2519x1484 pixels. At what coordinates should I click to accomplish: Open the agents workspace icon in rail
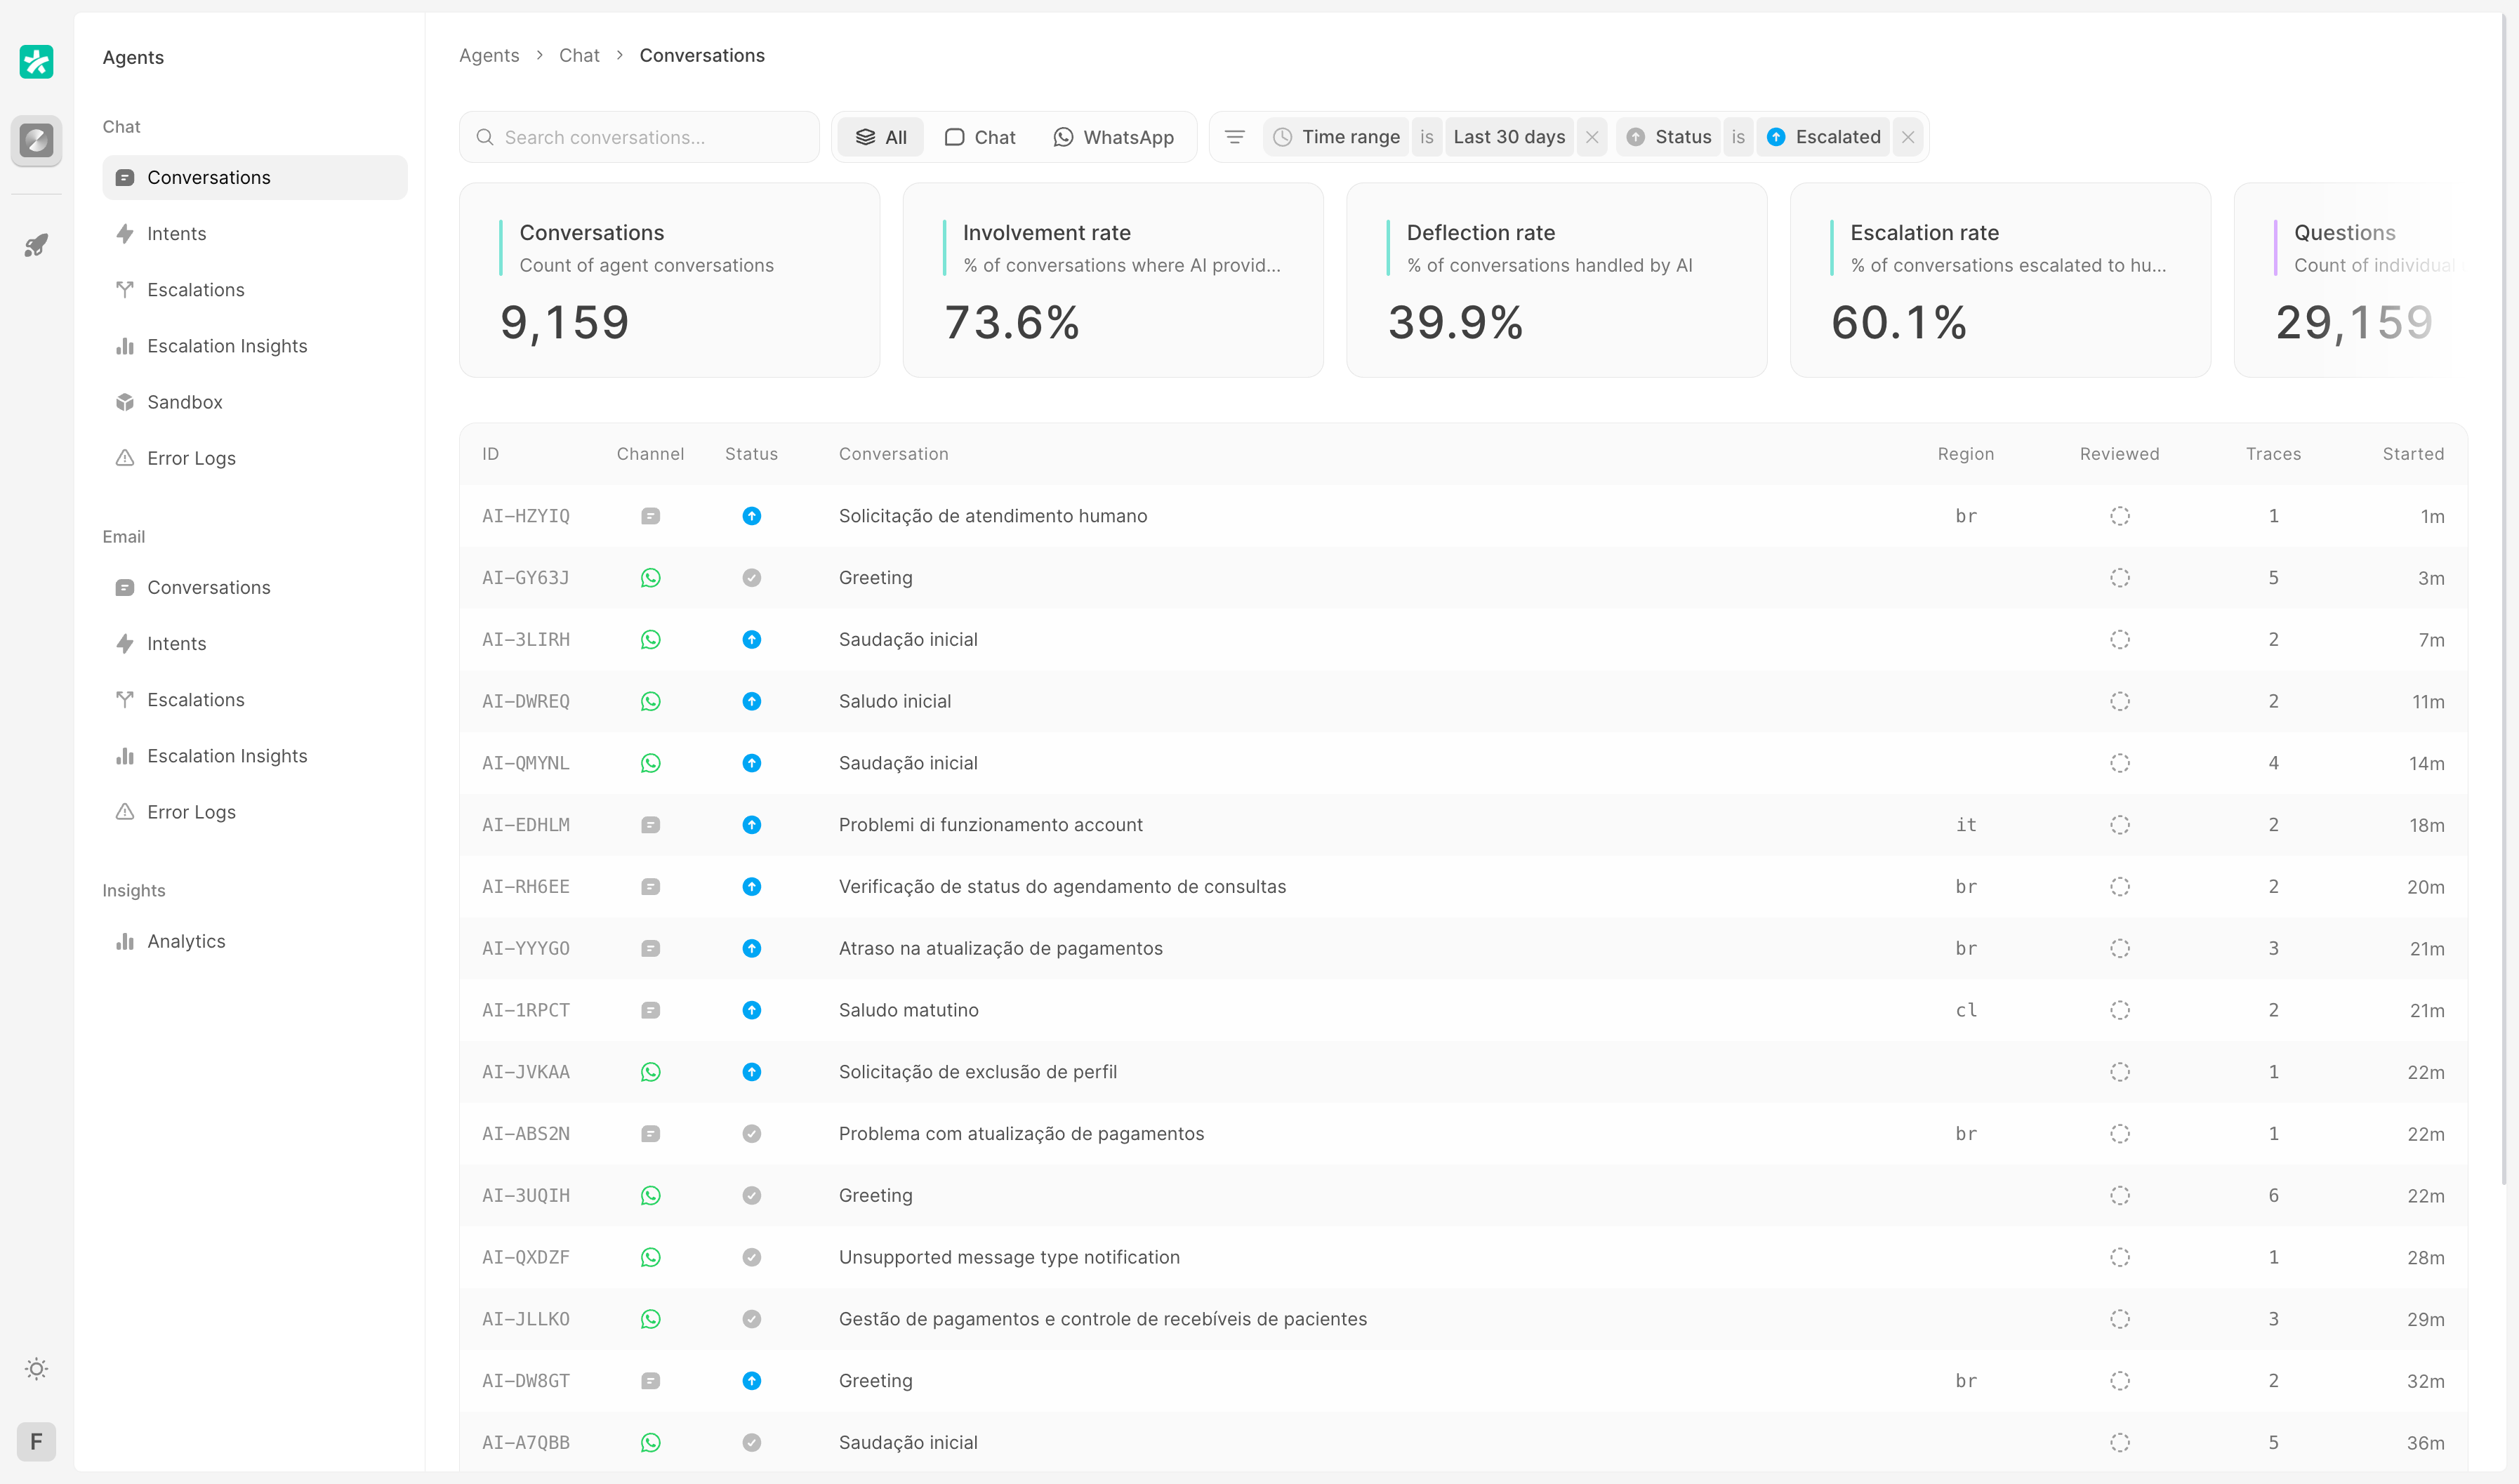(x=37, y=140)
